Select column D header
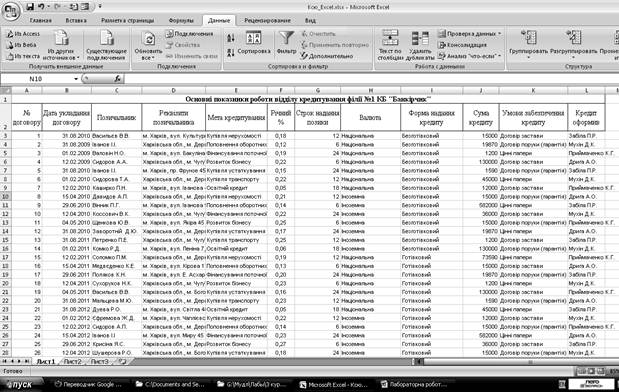 173,90
